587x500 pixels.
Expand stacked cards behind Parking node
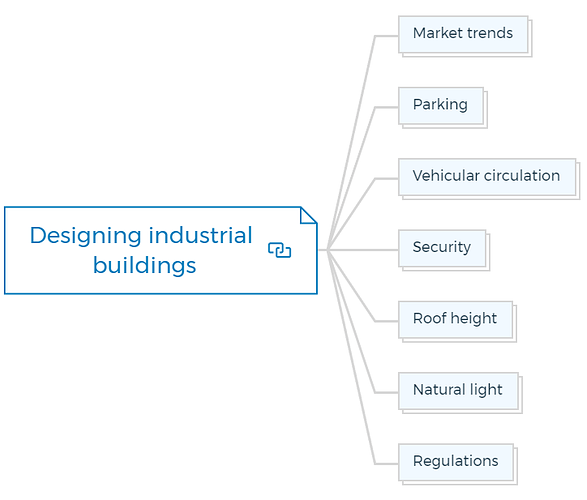click(486, 126)
